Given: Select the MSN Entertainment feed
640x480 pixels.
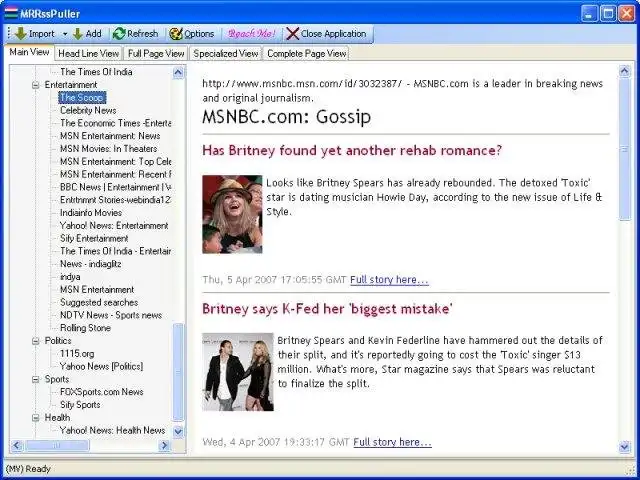Looking at the screenshot, I should (97, 289).
